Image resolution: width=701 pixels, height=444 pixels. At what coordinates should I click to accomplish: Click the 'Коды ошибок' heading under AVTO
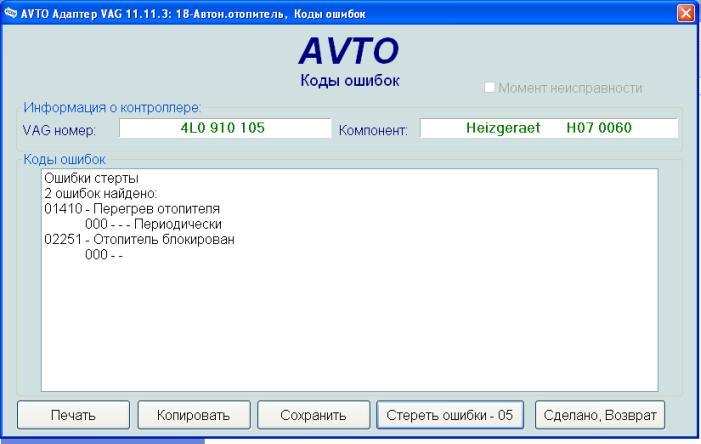click(350, 80)
